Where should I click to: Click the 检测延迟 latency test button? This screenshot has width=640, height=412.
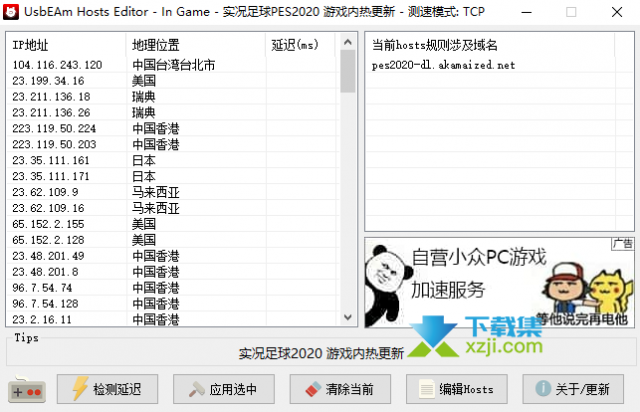(x=107, y=389)
